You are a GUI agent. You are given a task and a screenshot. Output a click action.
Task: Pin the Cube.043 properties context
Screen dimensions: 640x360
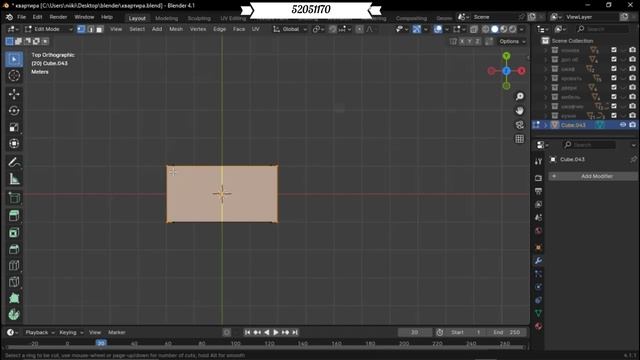point(633,159)
